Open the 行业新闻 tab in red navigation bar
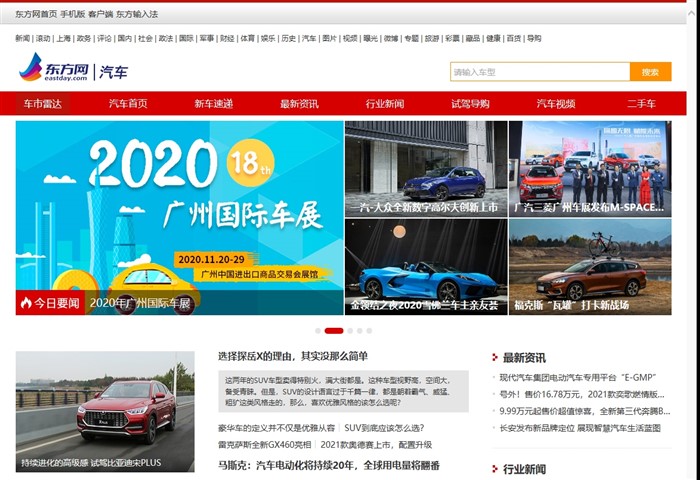700x480 pixels. click(385, 104)
